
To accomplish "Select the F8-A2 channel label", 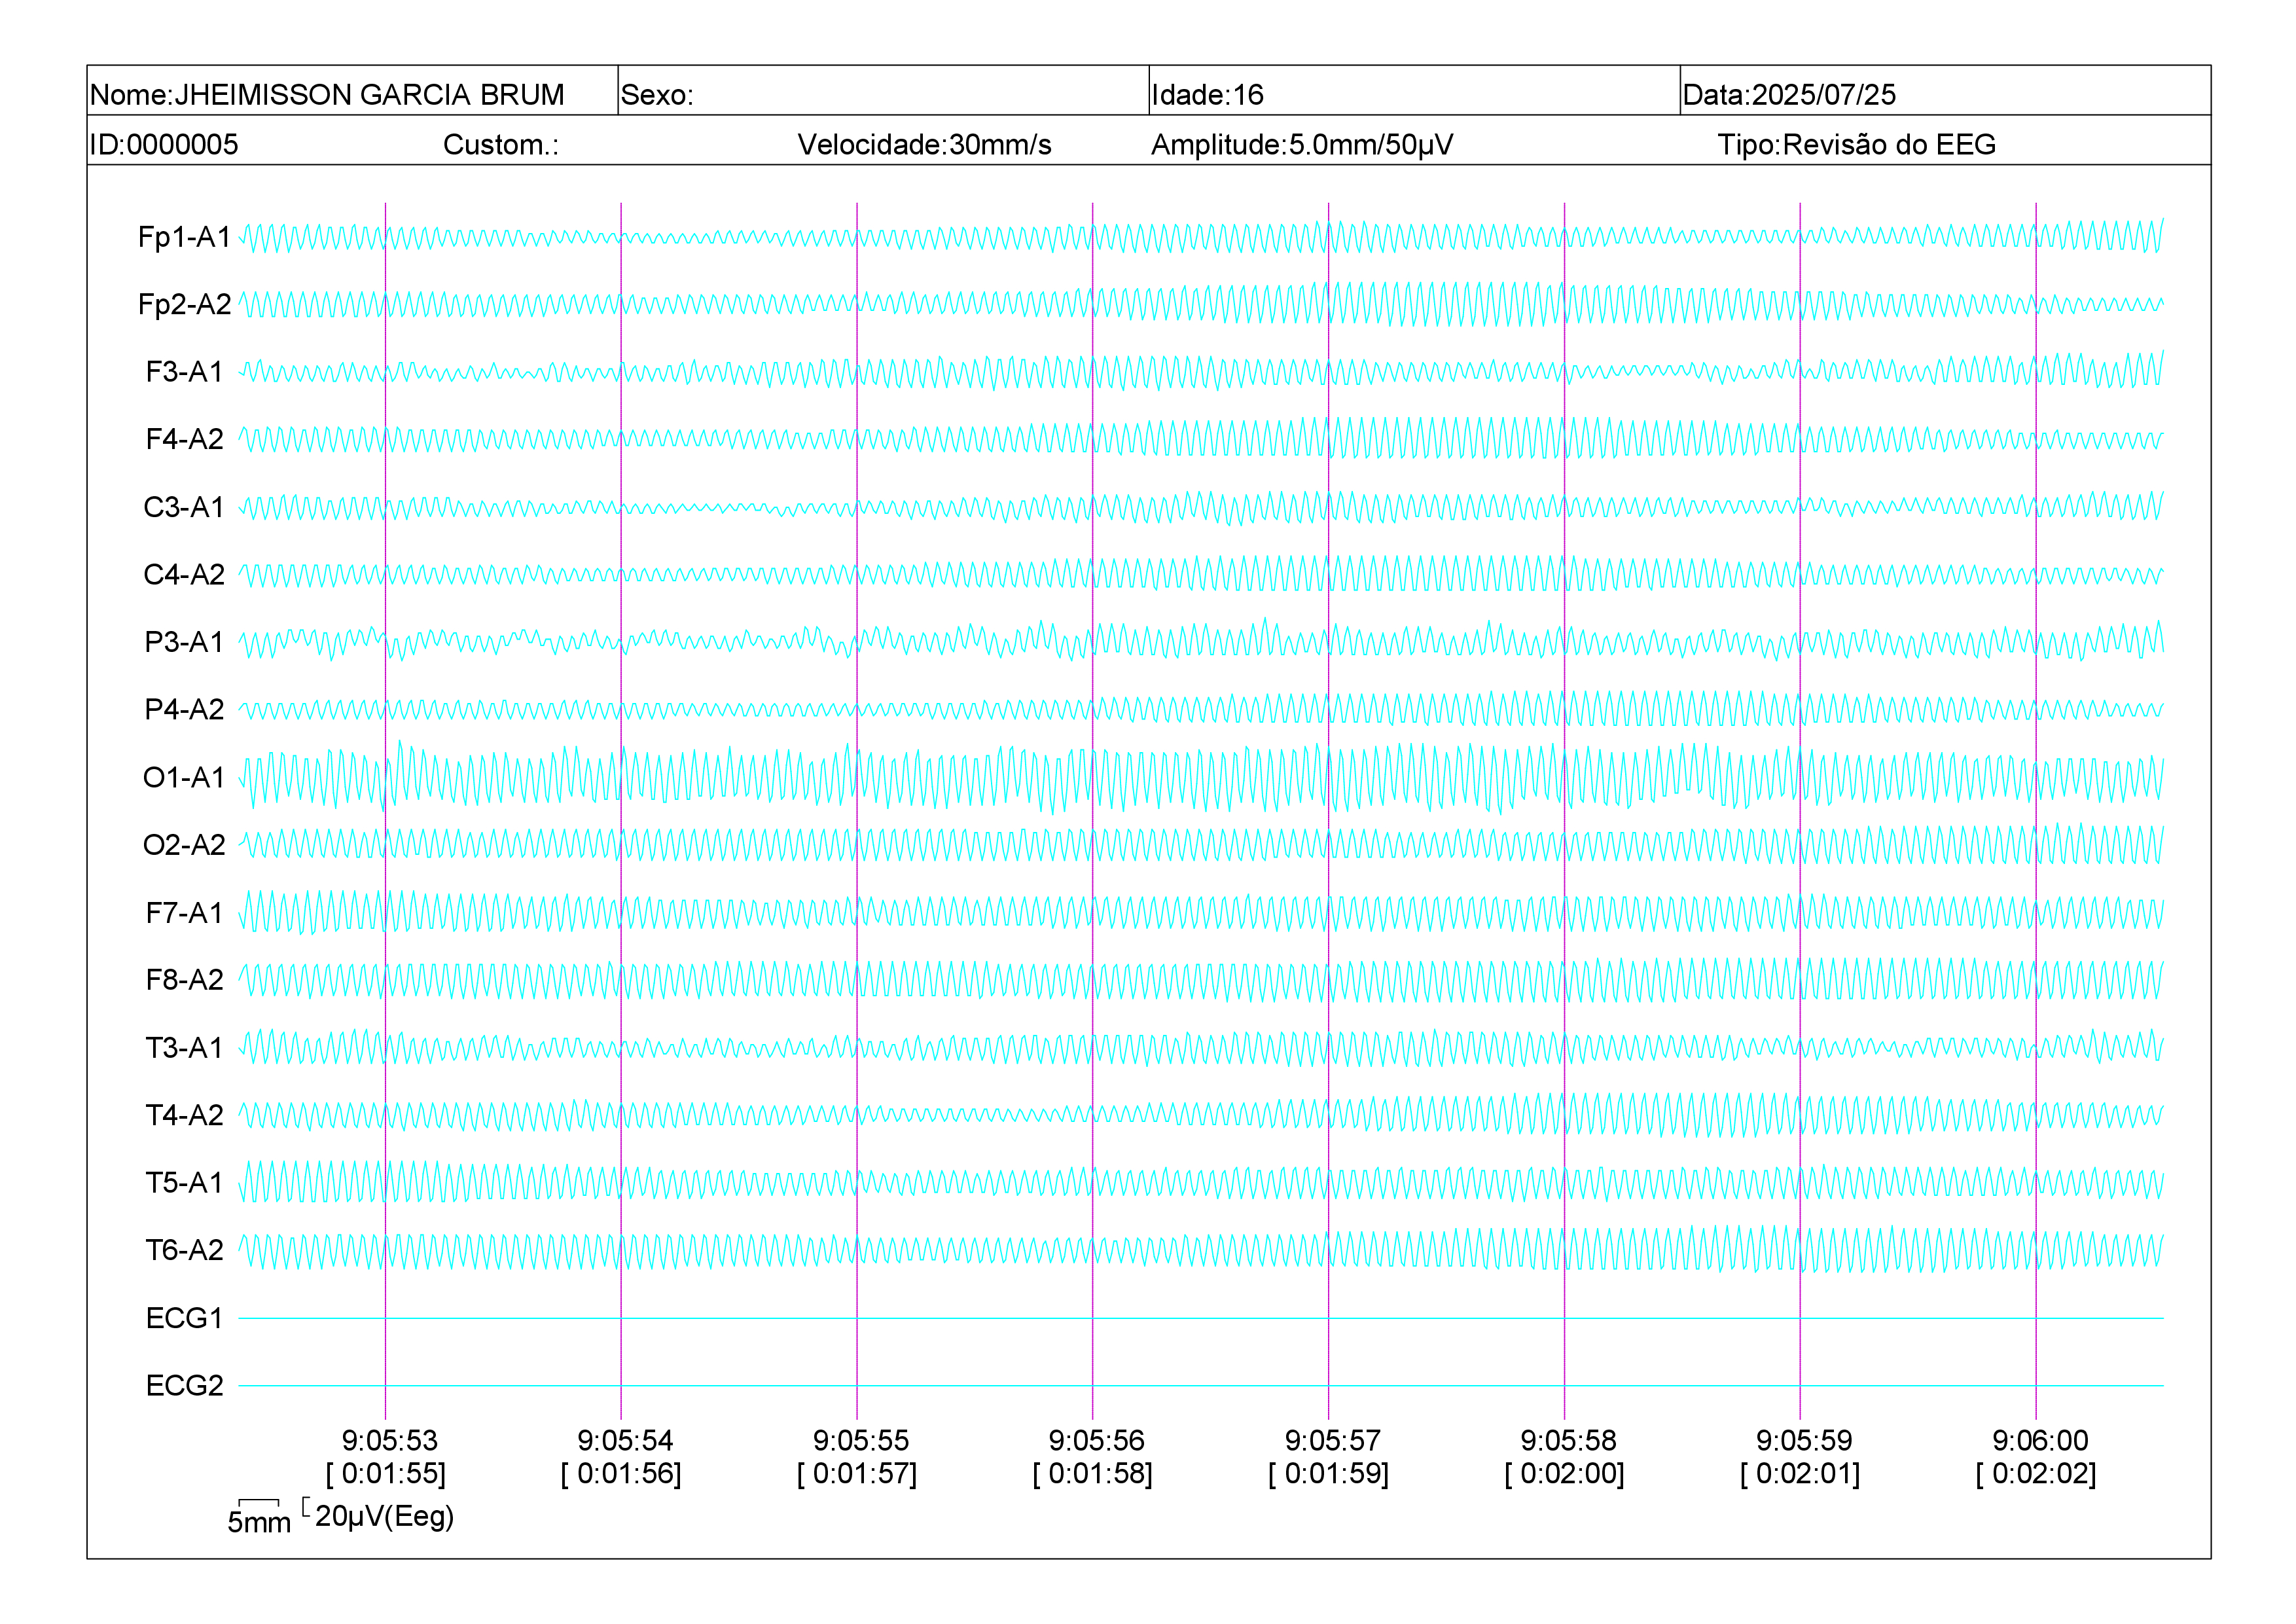I will (x=184, y=980).
